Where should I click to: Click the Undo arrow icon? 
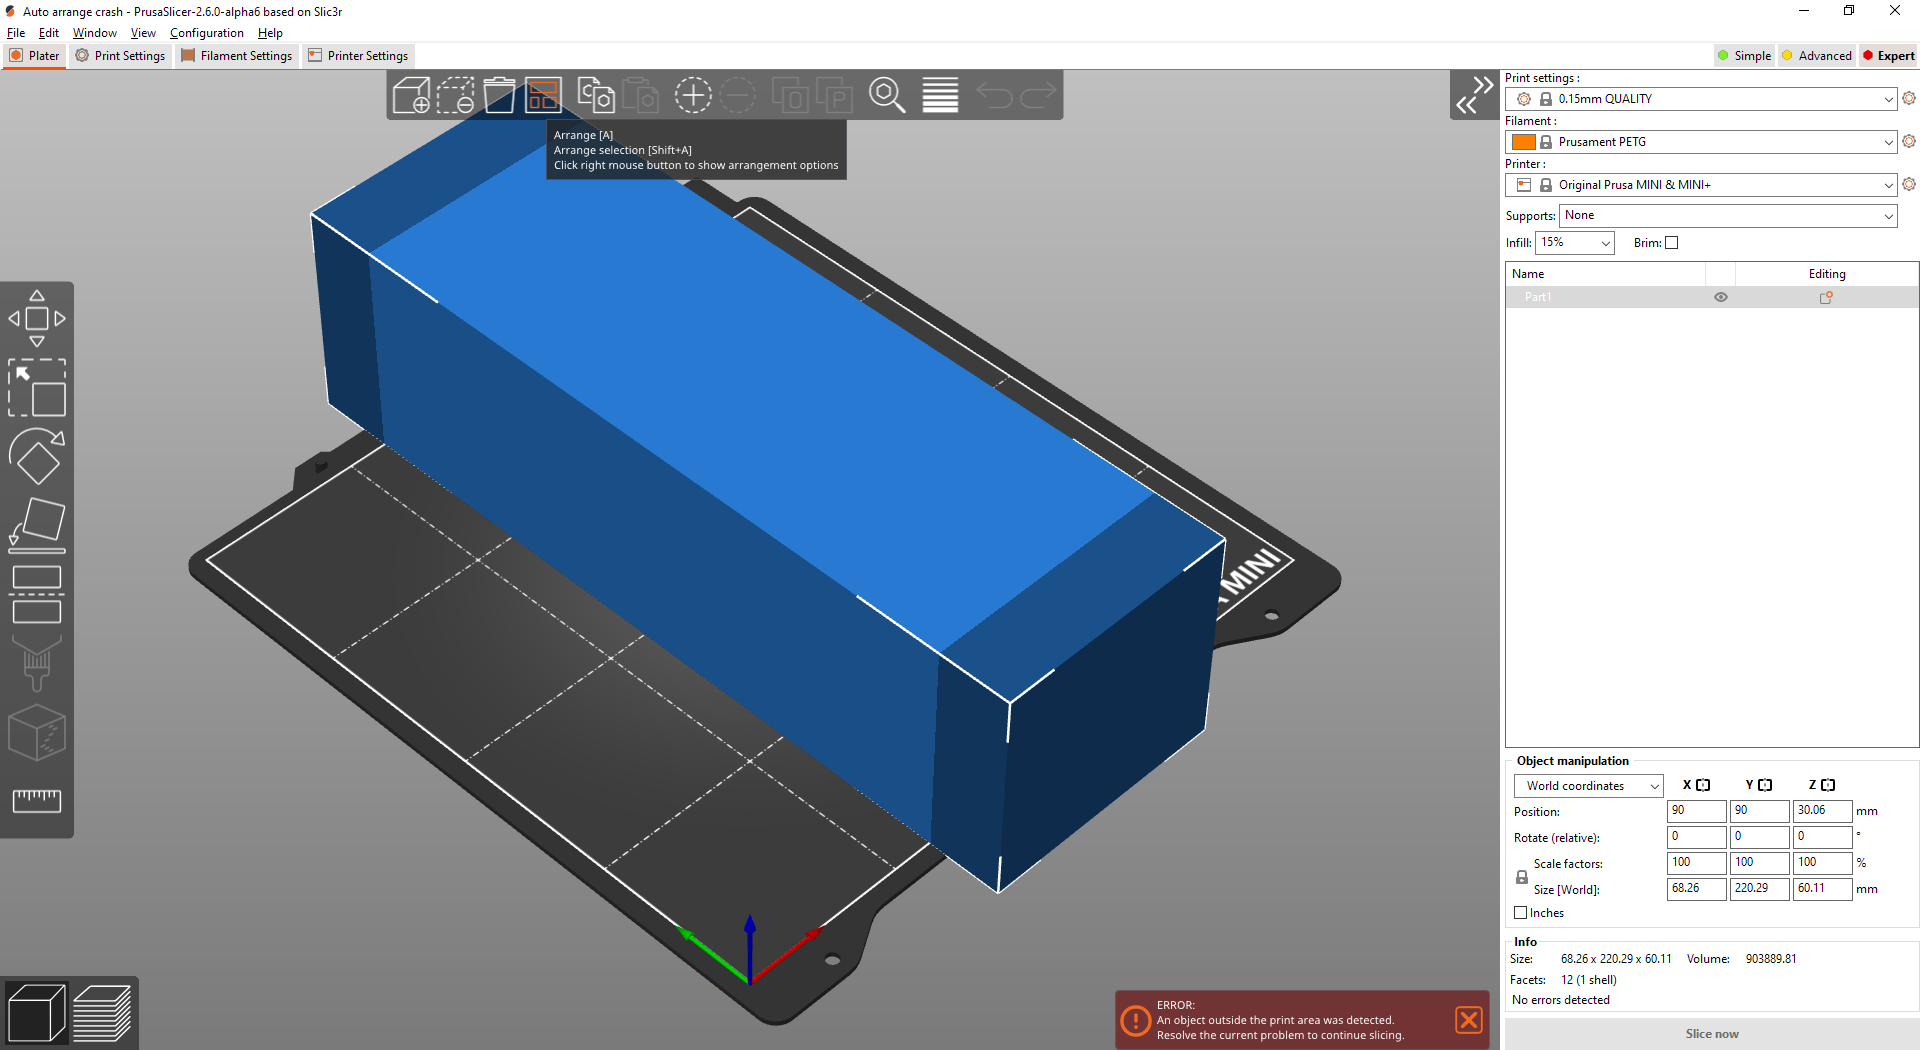(x=994, y=95)
